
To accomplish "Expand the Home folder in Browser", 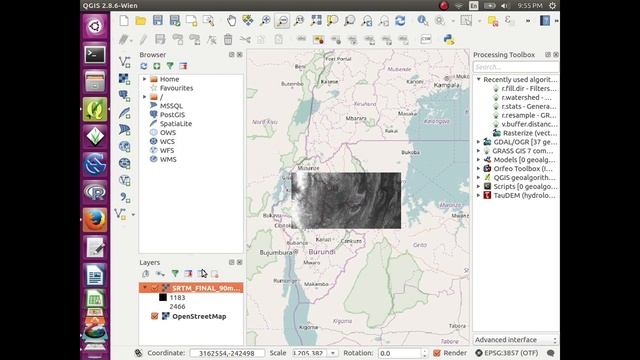I will tap(144, 79).
